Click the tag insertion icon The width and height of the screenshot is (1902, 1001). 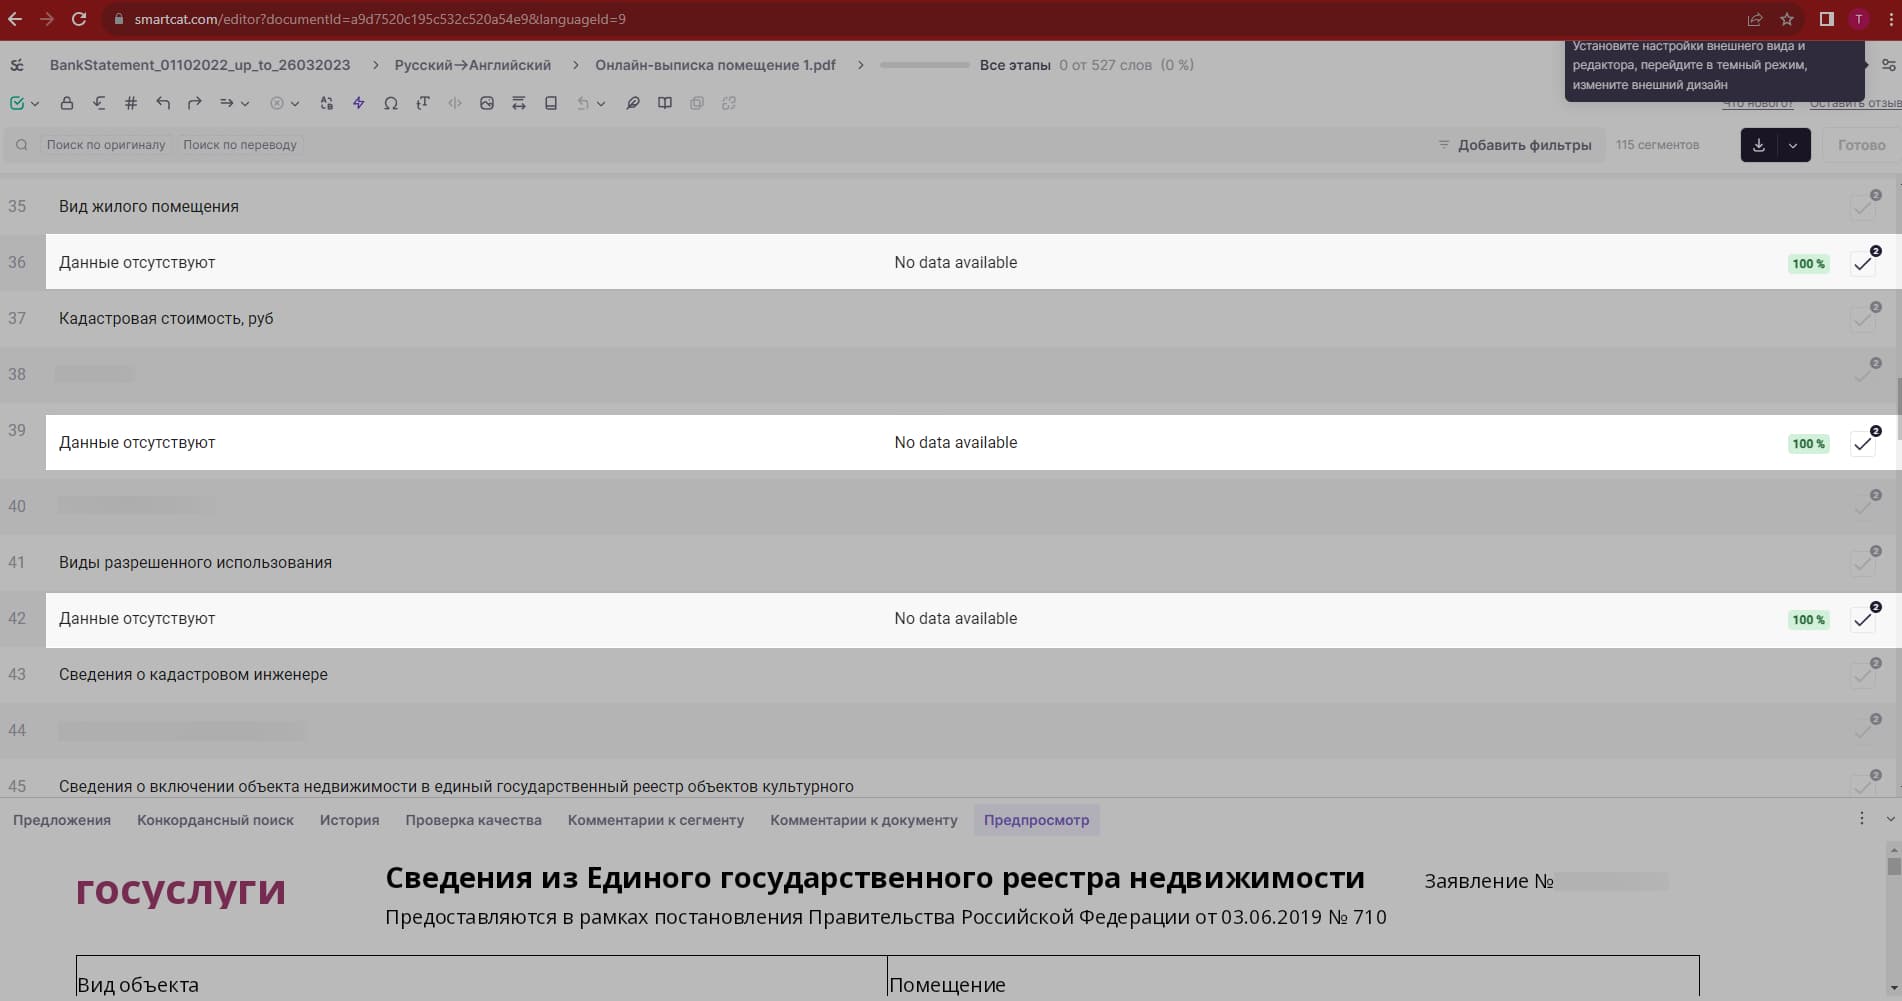(455, 103)
